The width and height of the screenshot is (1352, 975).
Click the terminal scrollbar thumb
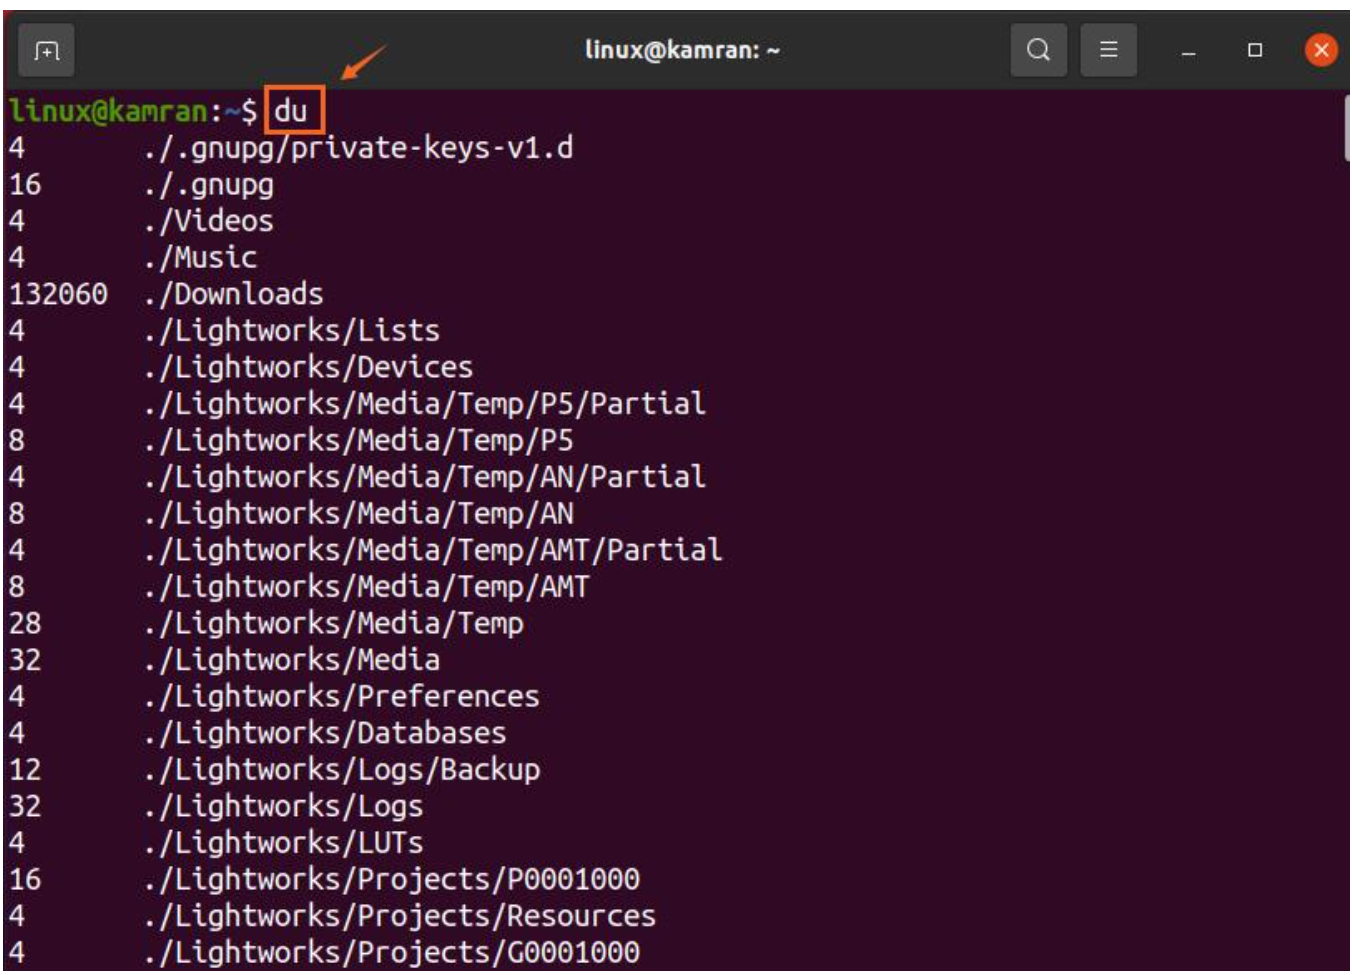1347,126
